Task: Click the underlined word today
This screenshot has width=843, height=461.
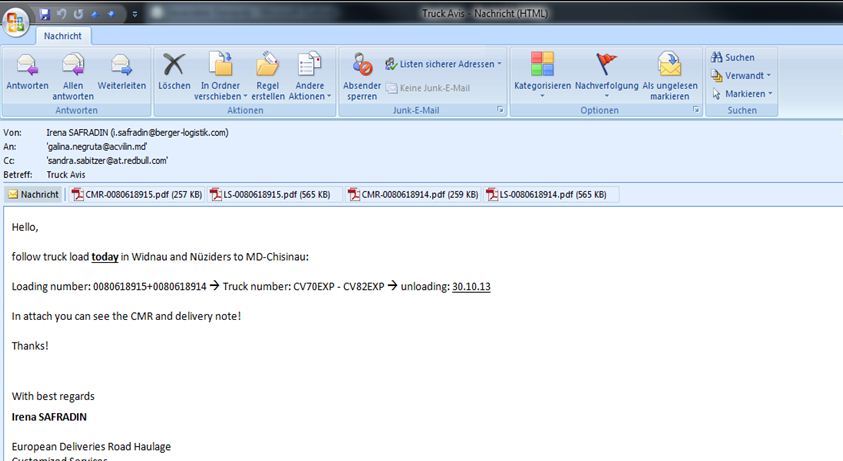Action: coord(105,257)
